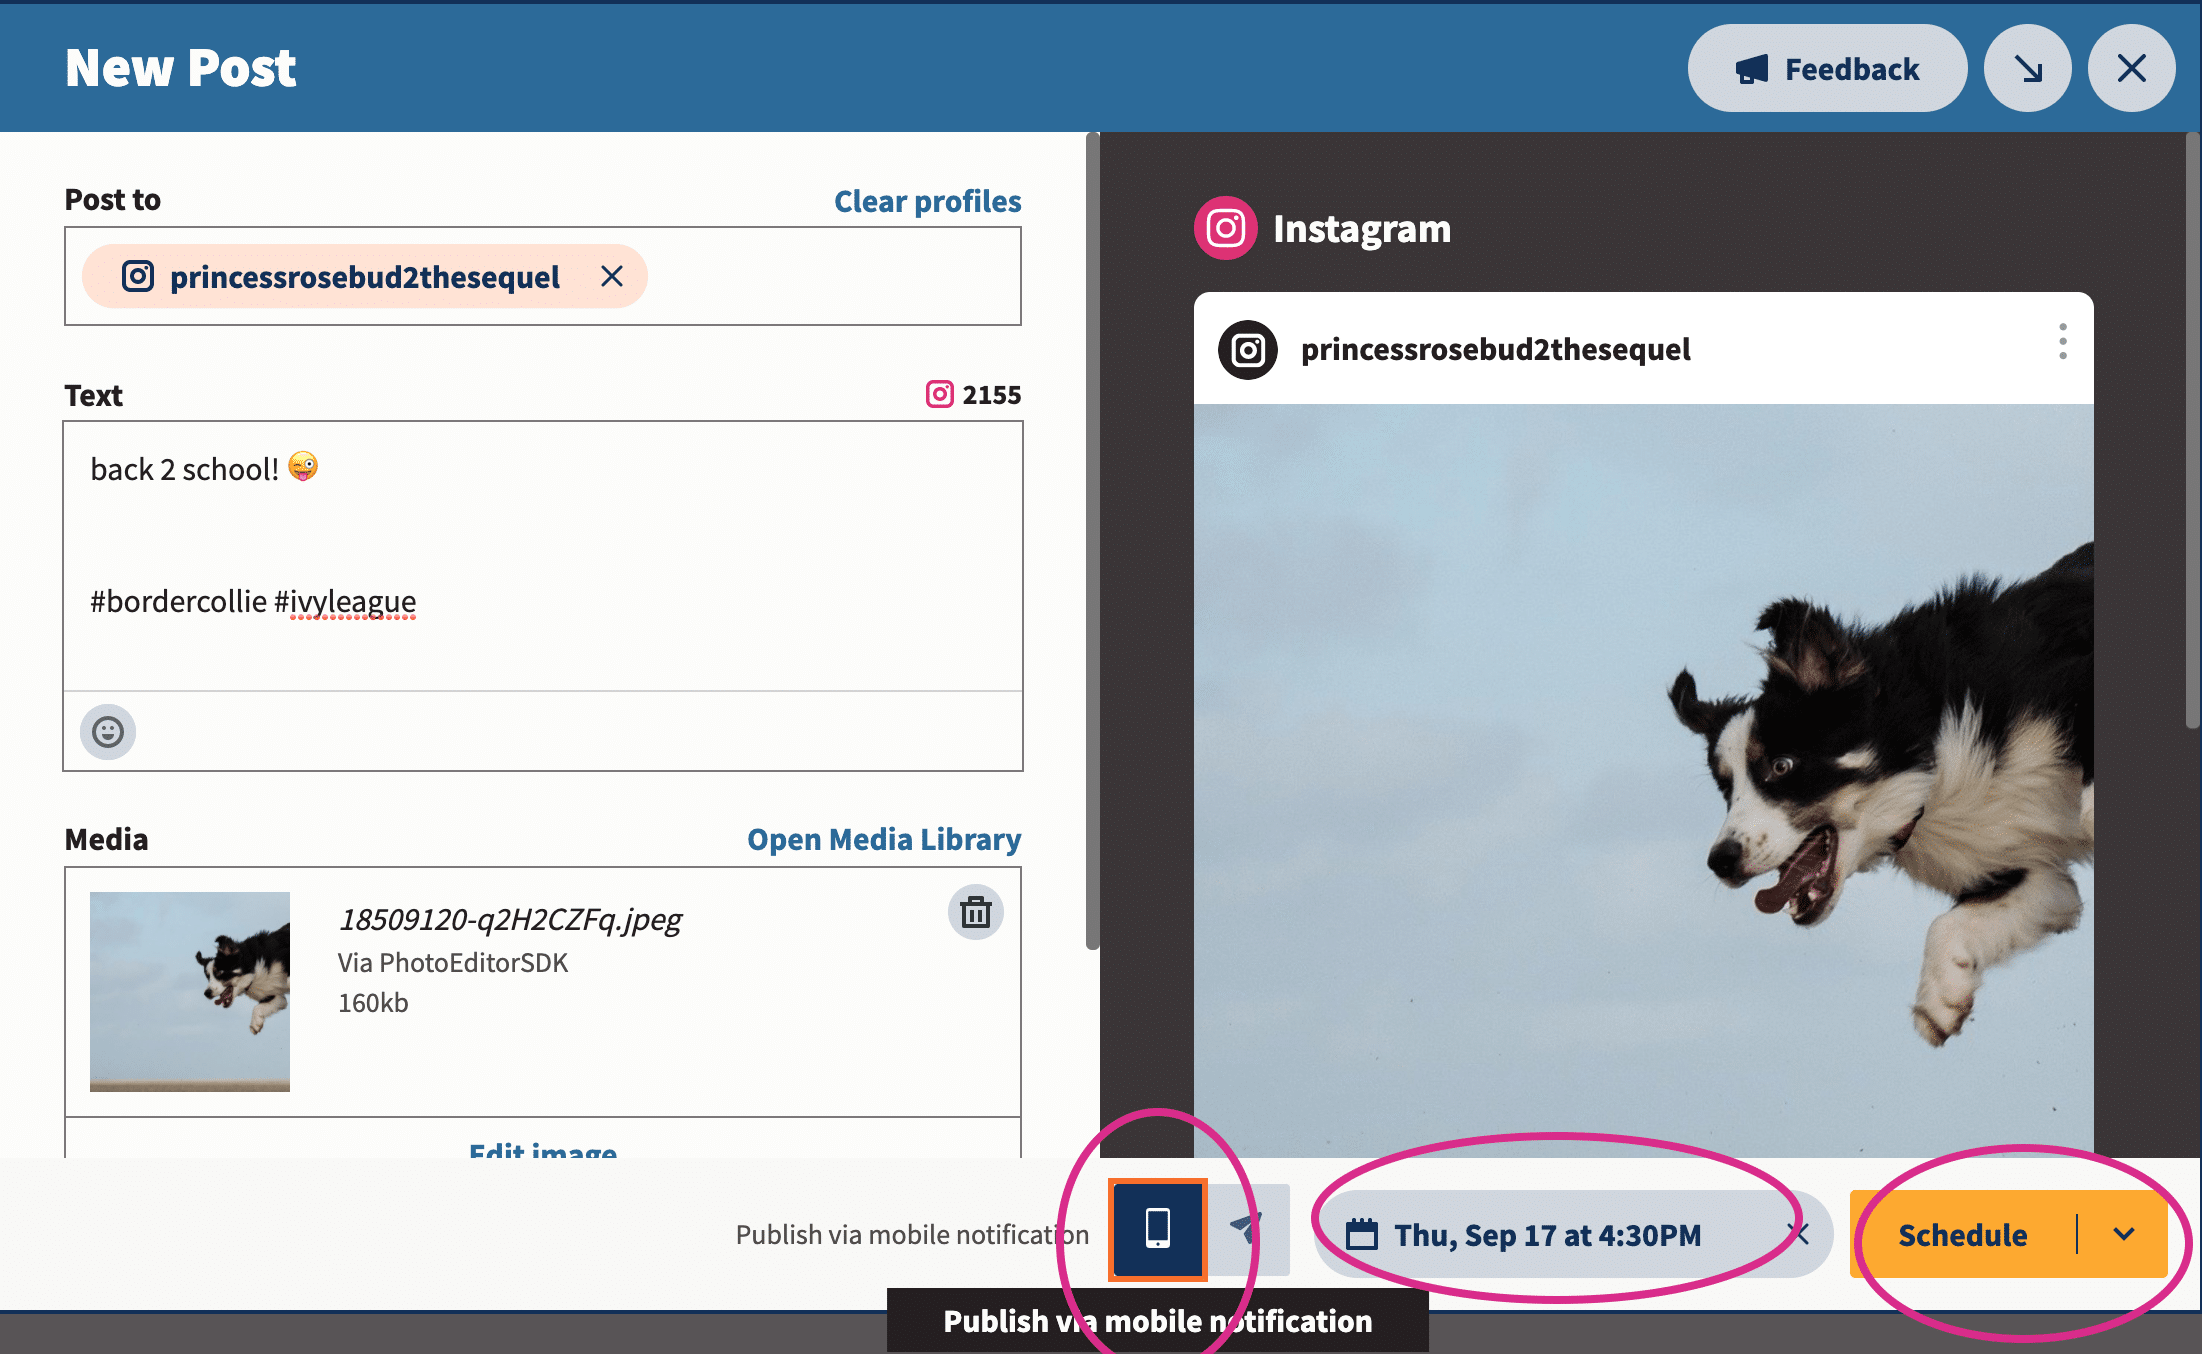Image resolution: width=2202 pixels, height=1354 pixels.
Task: Click the media thumbnail for 18509120-q2H2CZFq.jpeg
Action: 190,989
